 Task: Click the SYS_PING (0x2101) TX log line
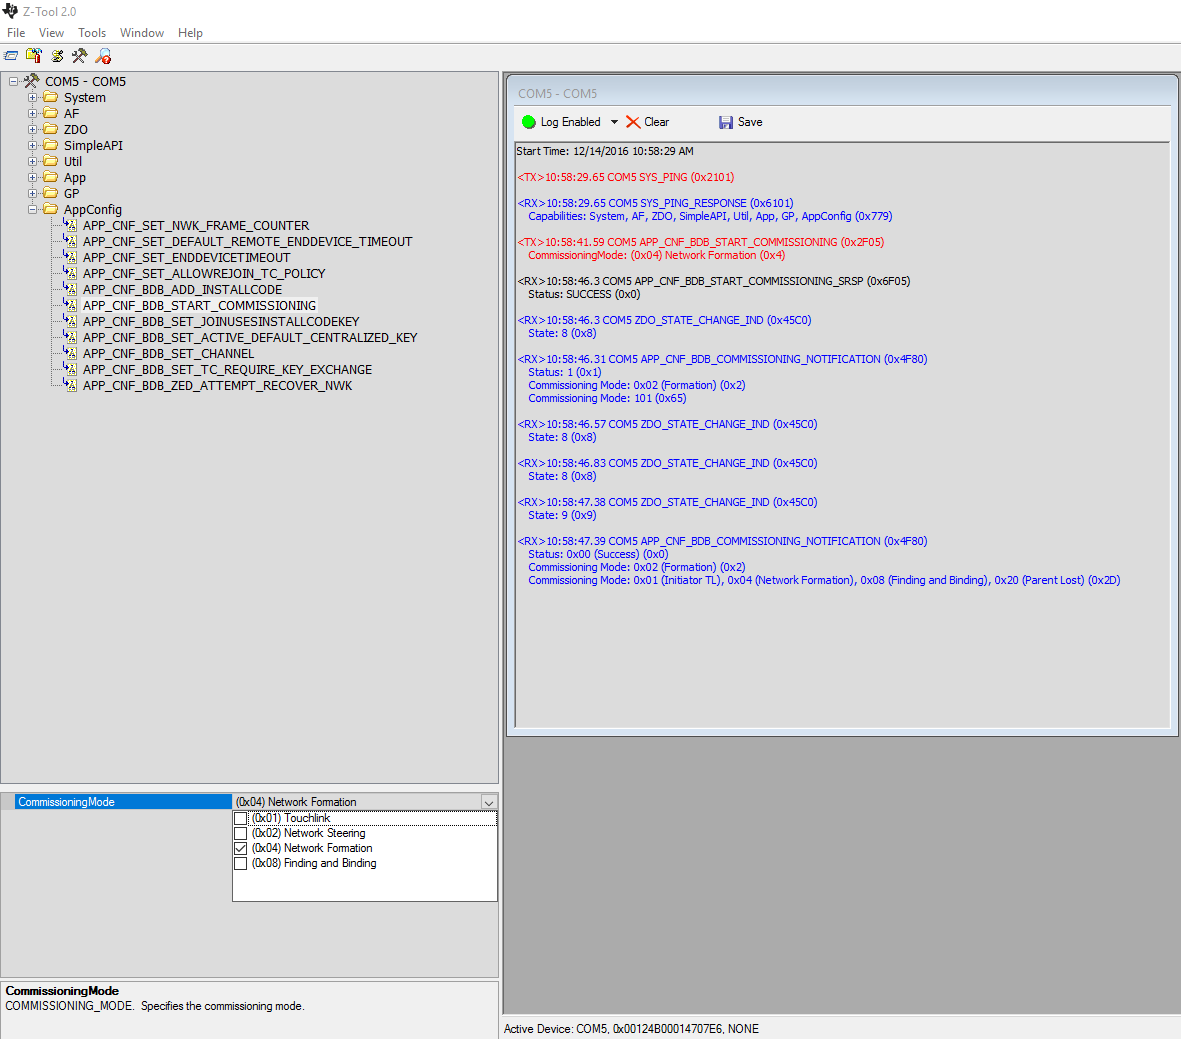tap(626, 177)
